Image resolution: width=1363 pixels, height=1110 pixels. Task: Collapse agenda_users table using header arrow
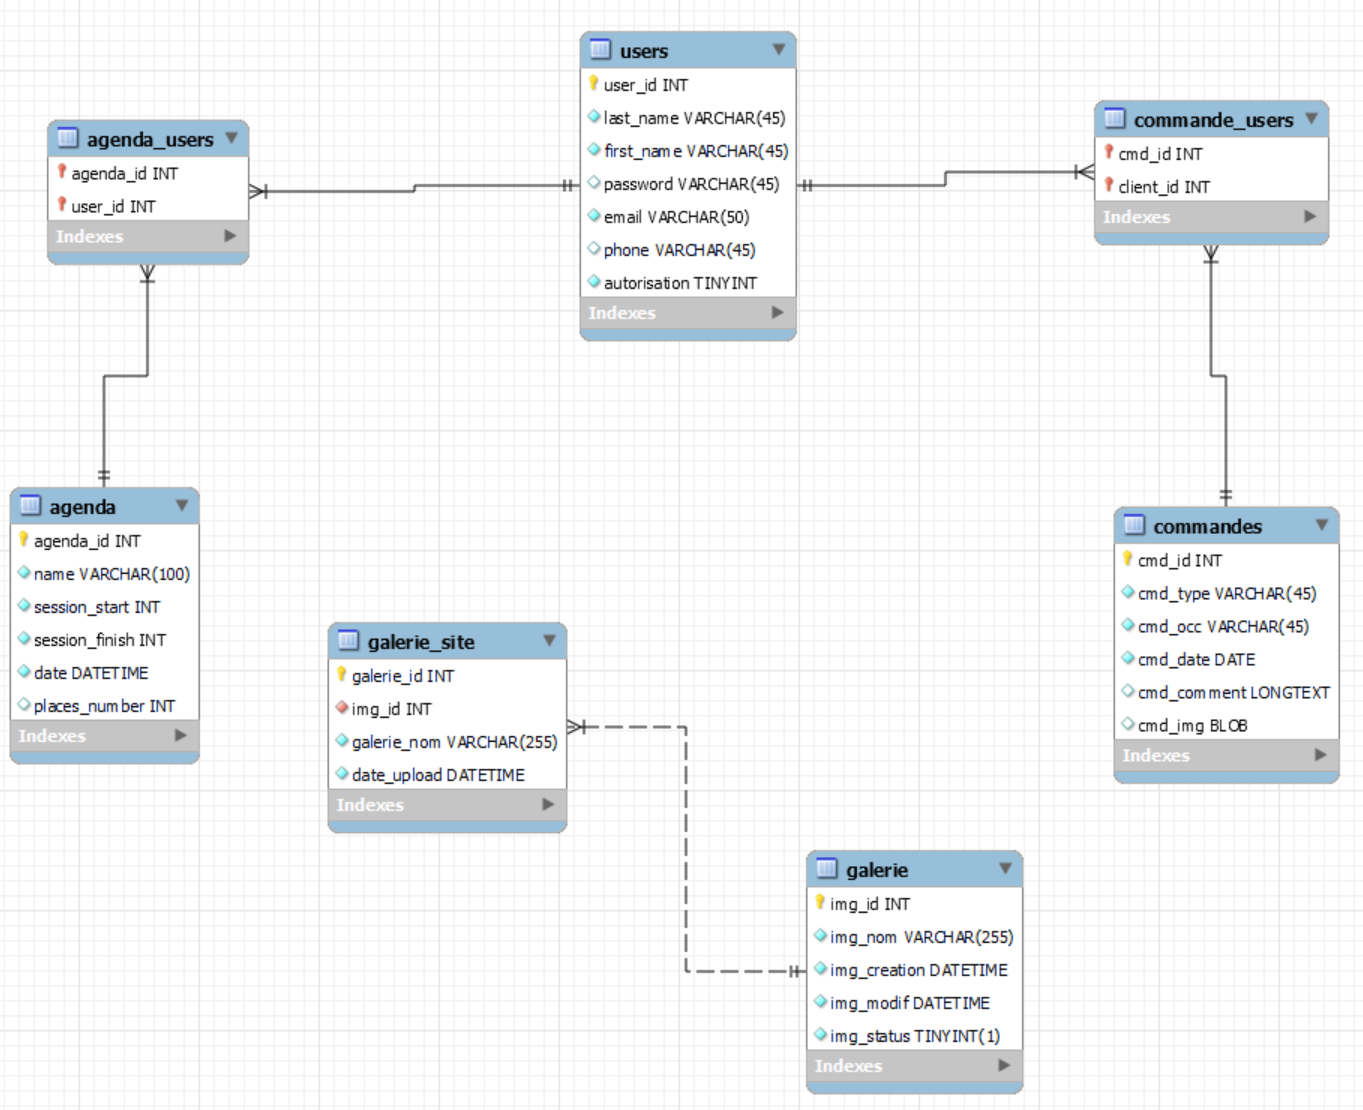click(x=232, y=138)
